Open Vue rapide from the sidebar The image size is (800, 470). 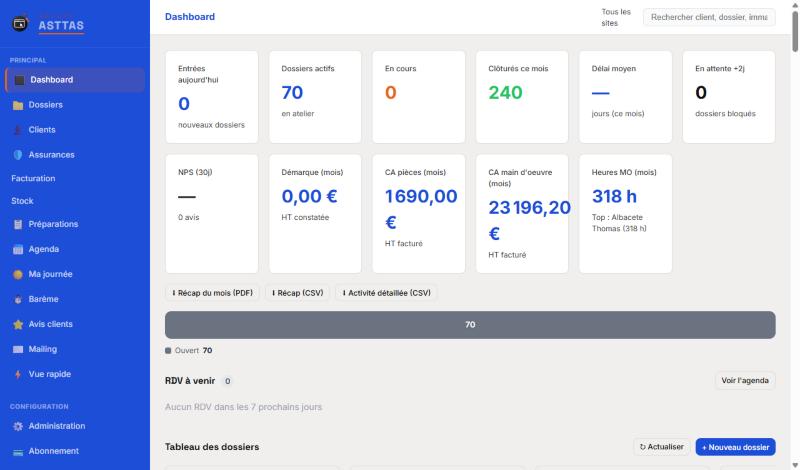click(74, 375)
